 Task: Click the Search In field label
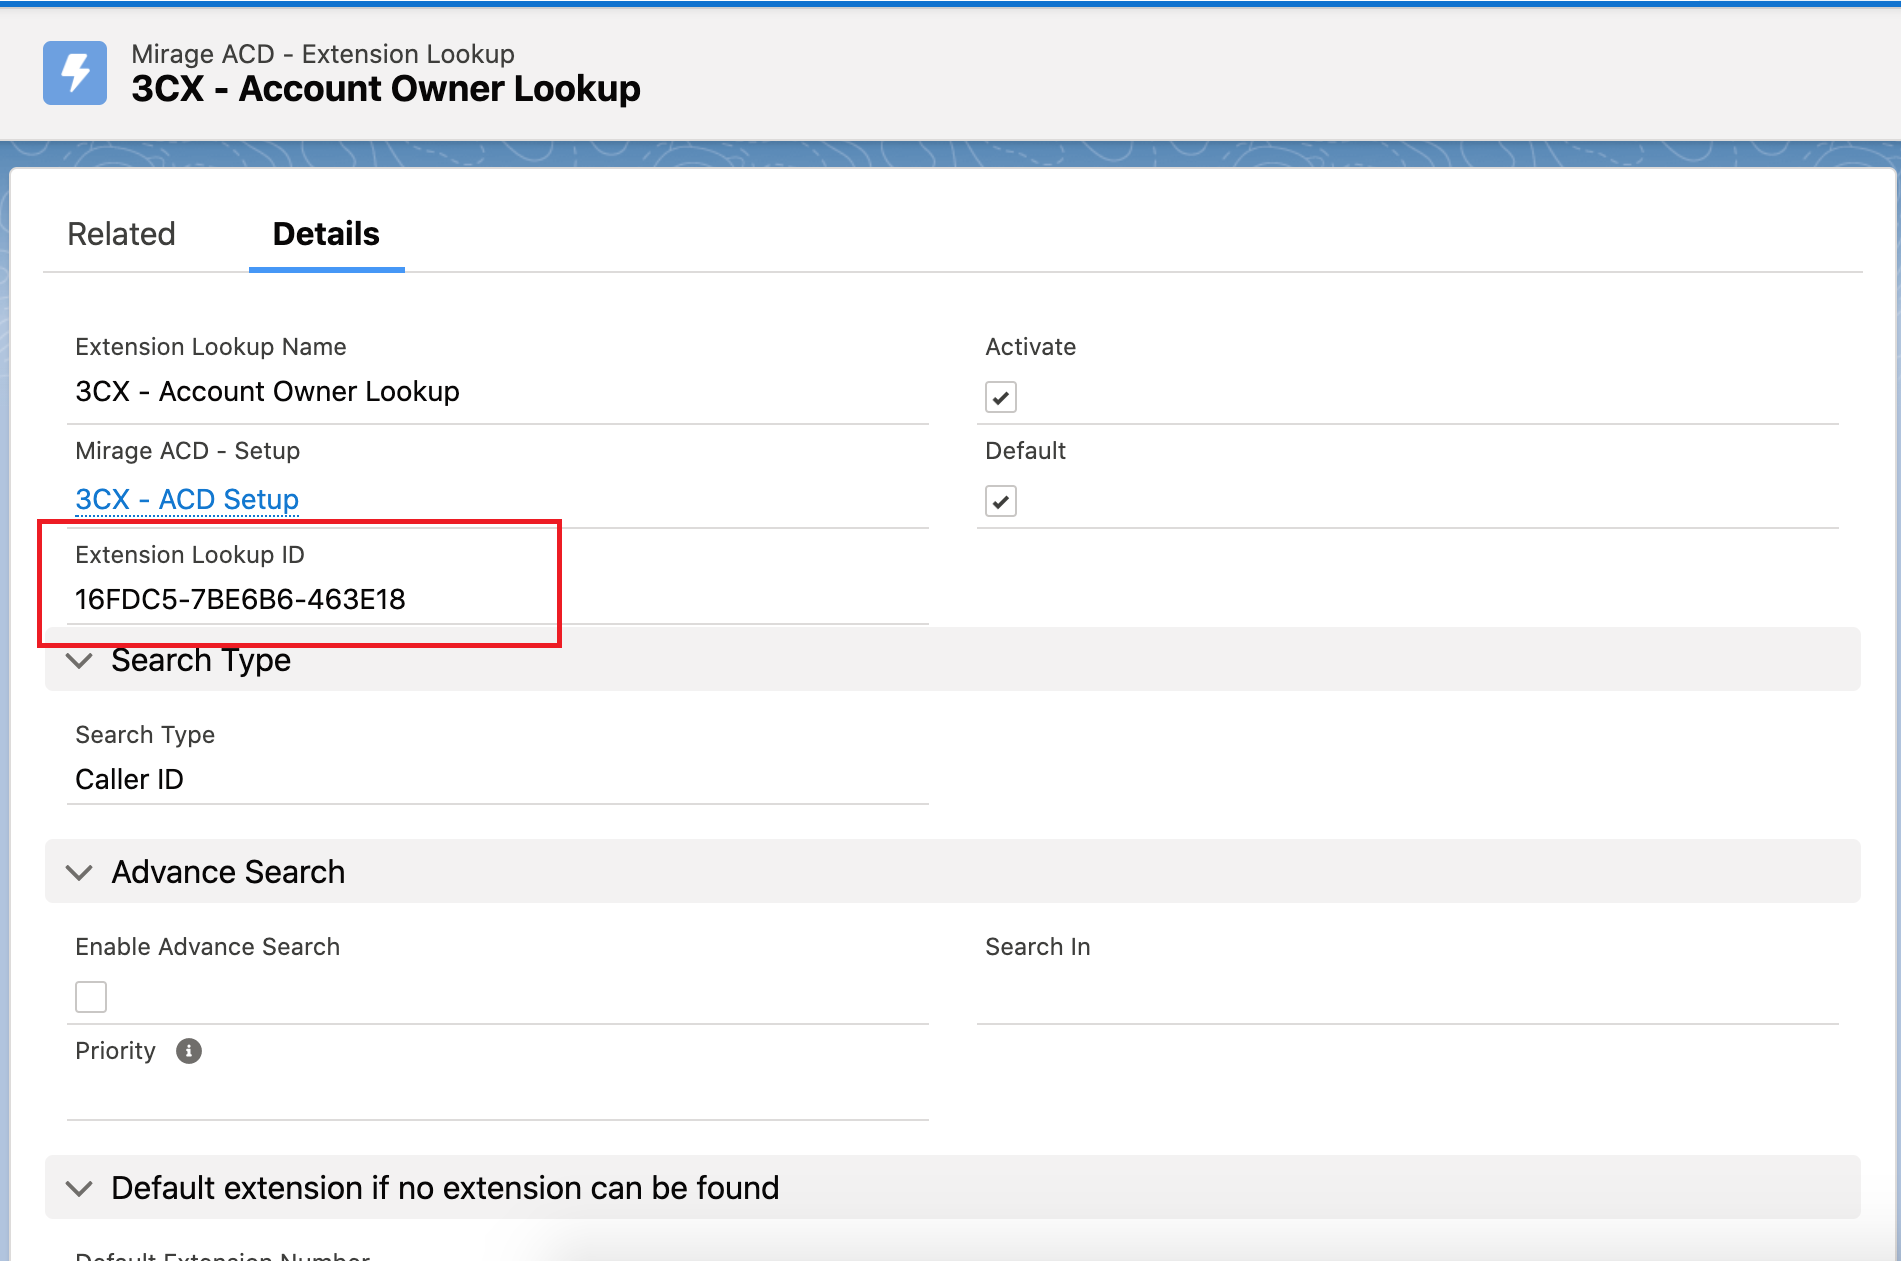[x=1037, y=947]
